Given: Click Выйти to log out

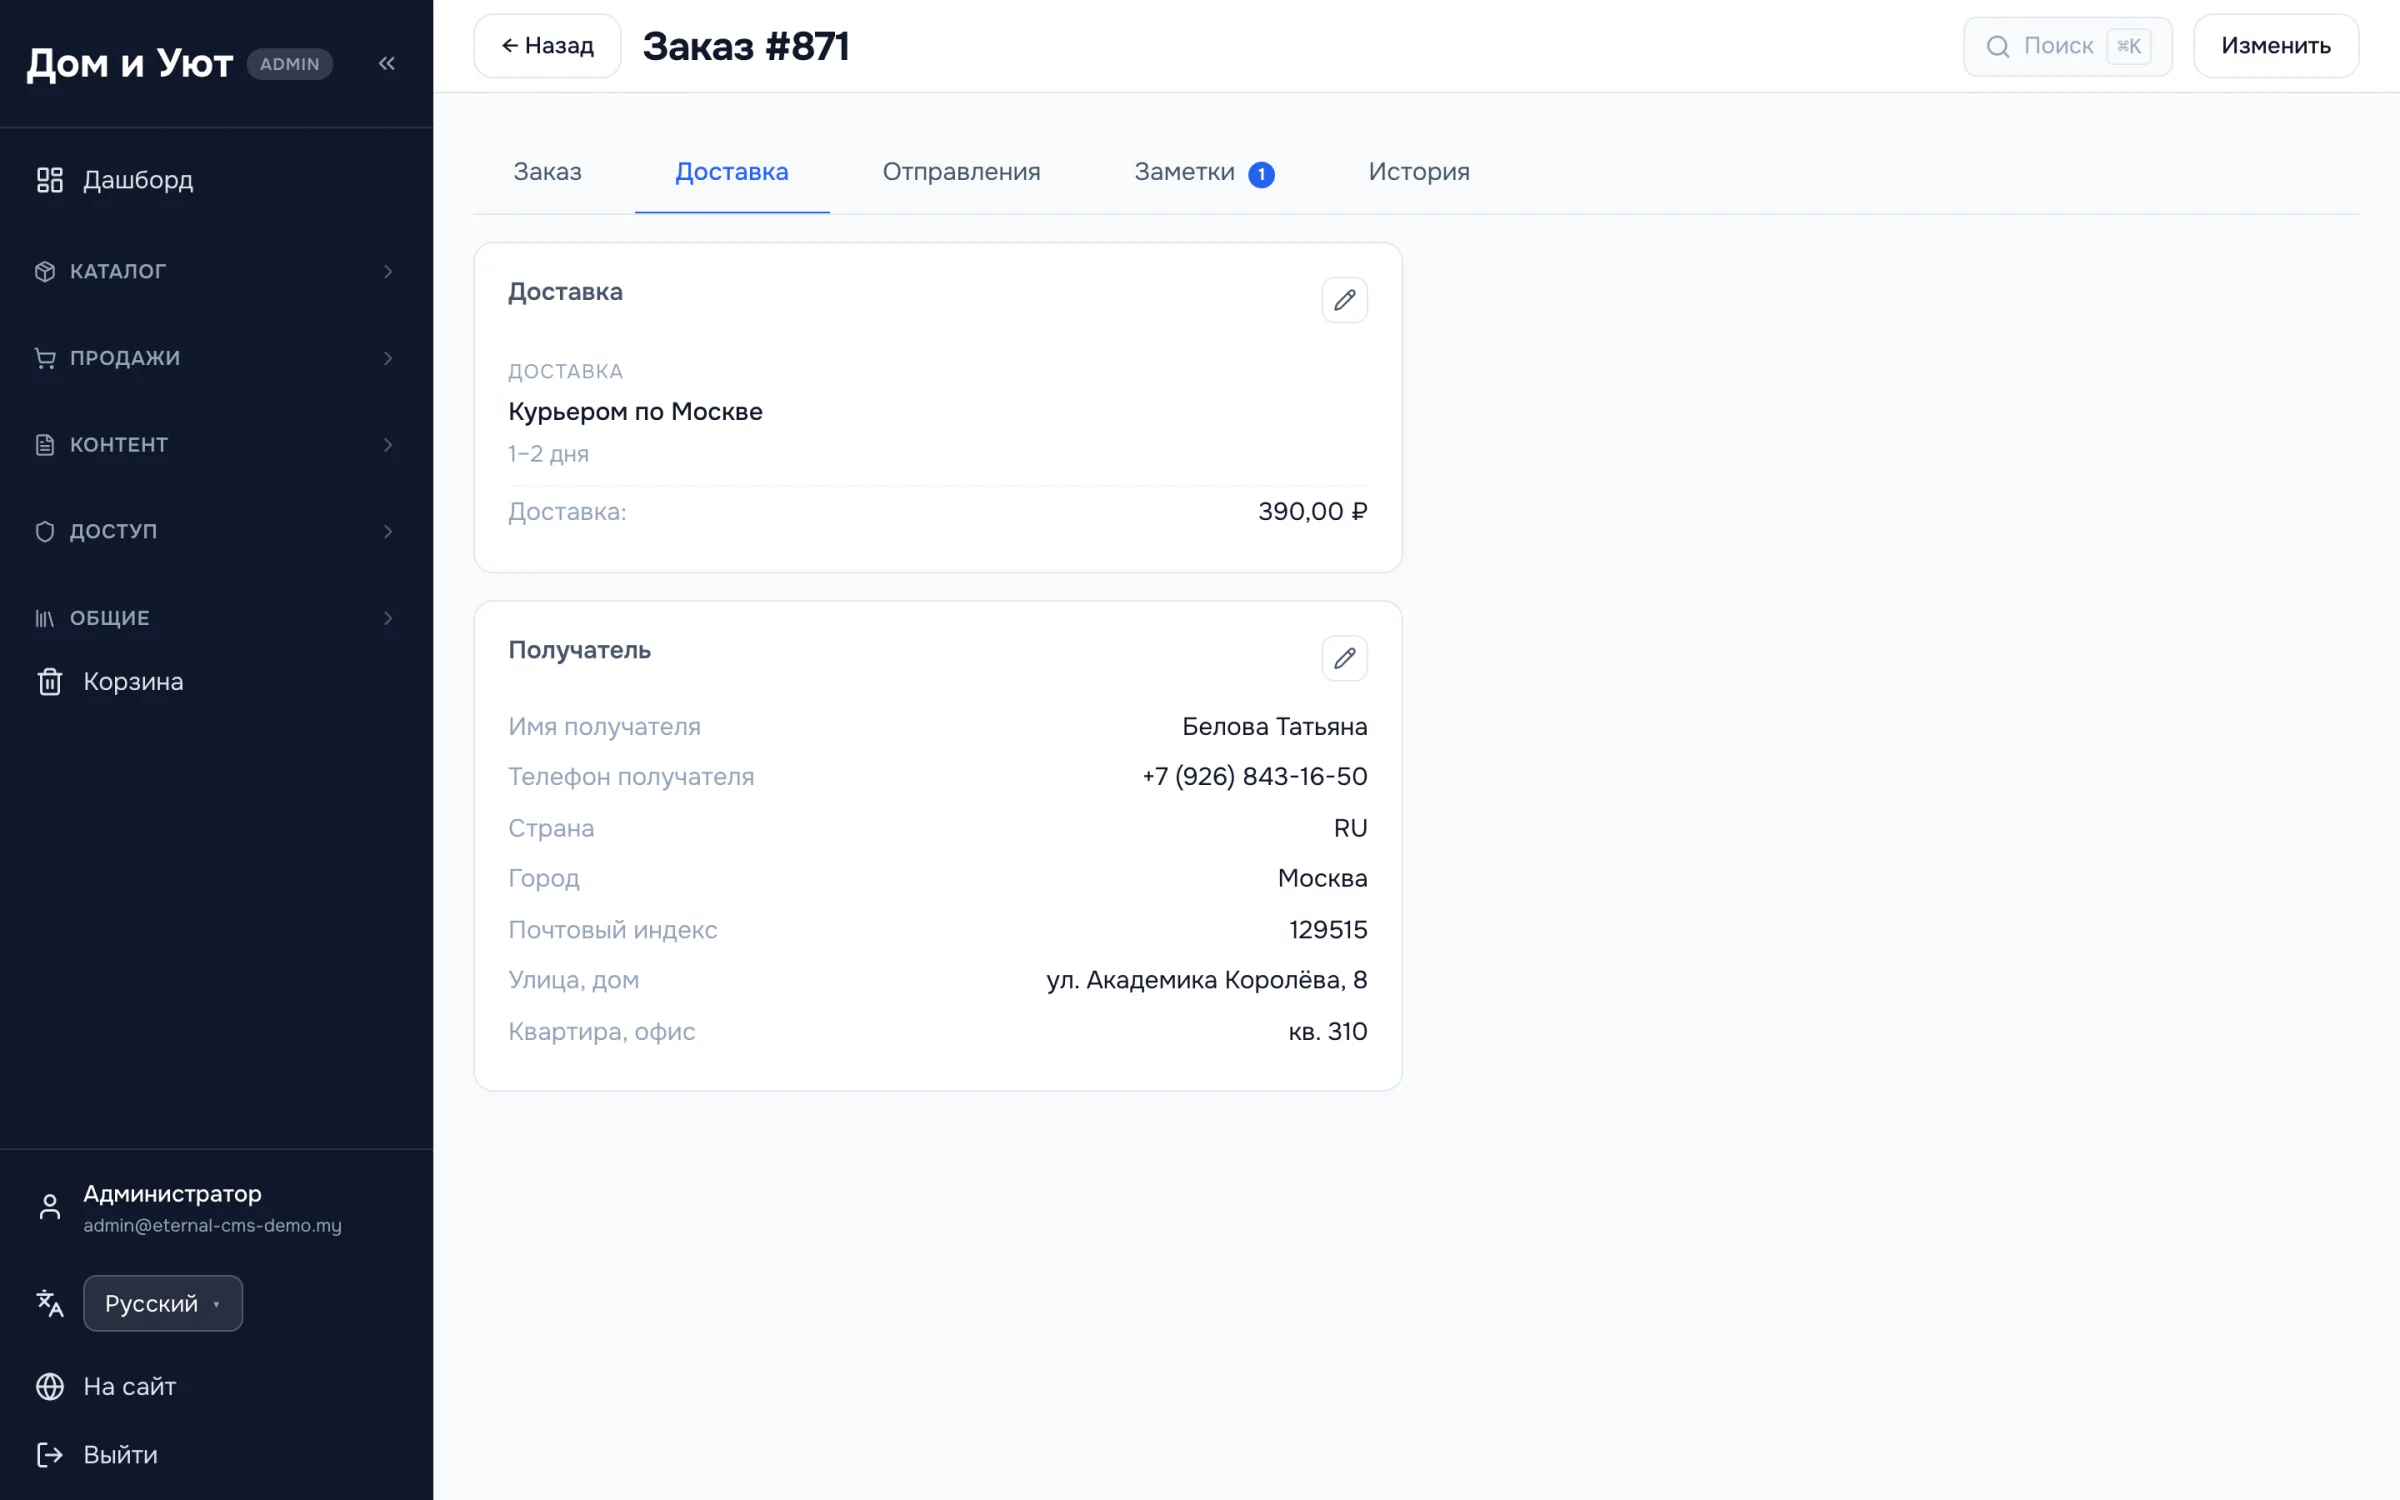Looking at the screenshot, I should tap(120, 1454).
